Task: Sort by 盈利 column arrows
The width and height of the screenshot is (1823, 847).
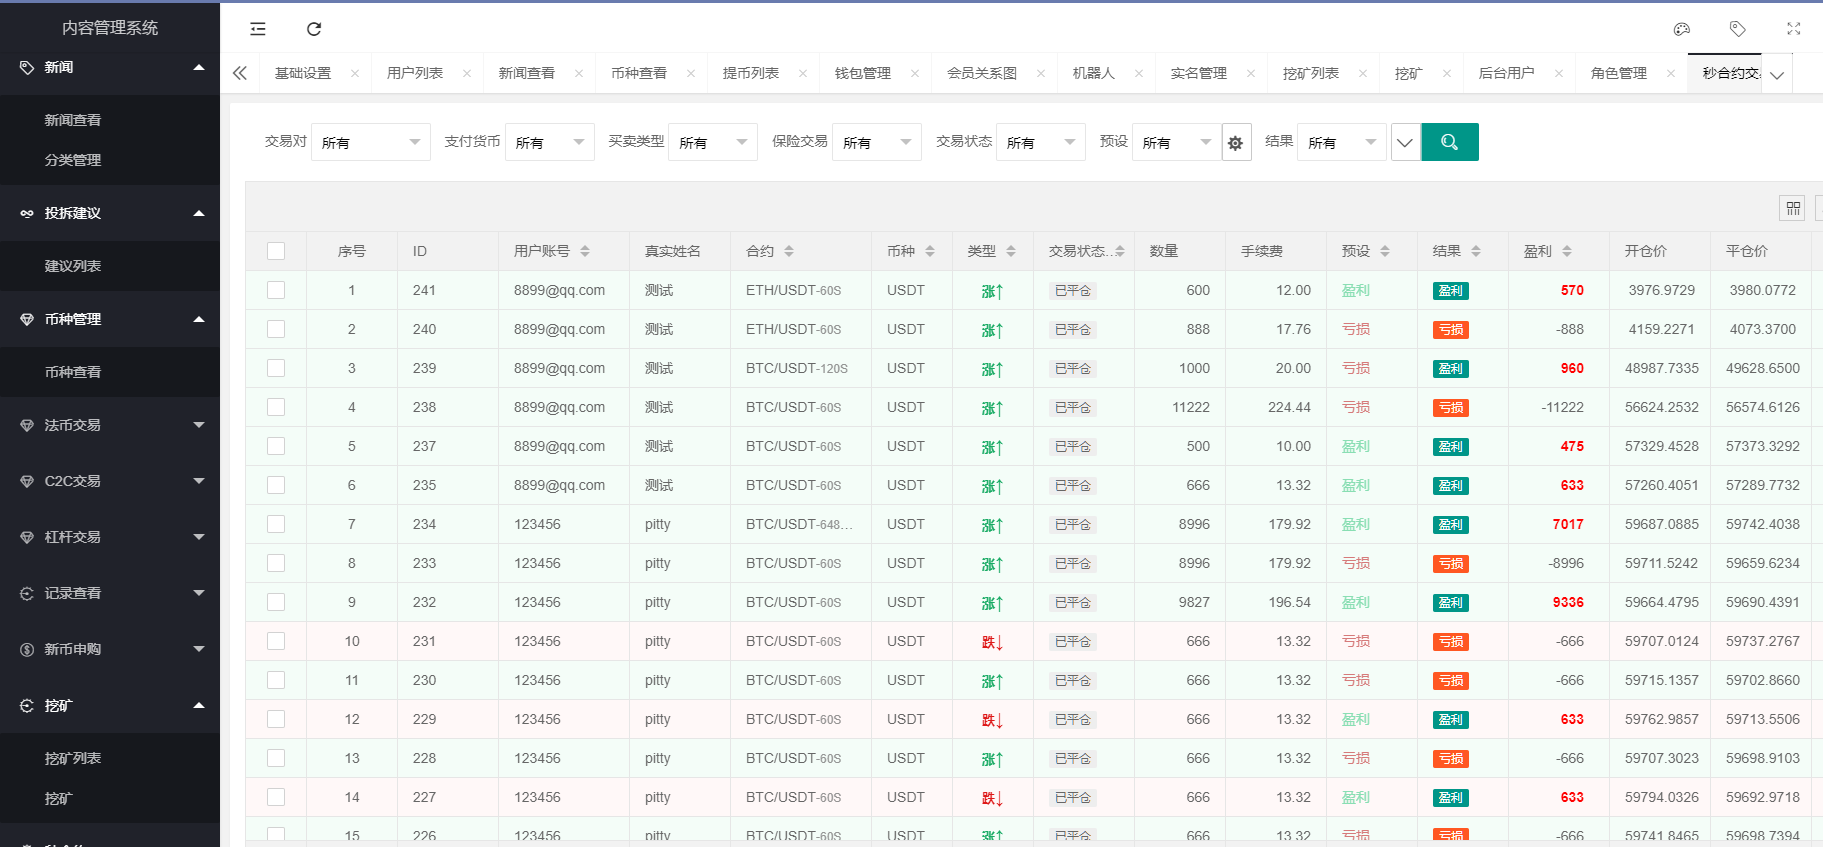Action: point(1567,251)
